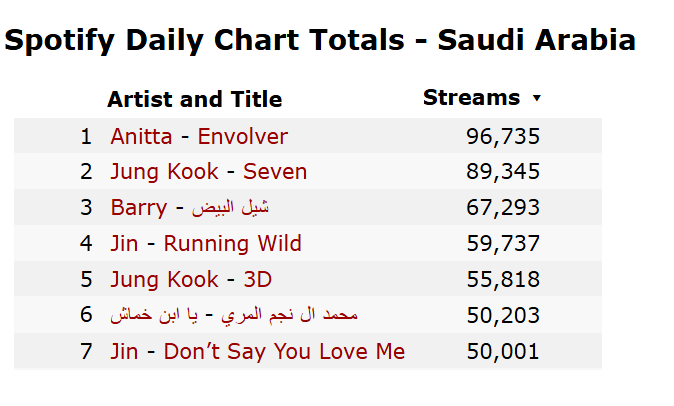Viewport: 674px width, 406px height.
Task: Open the Running Wild song link
Action: [233, 244]
